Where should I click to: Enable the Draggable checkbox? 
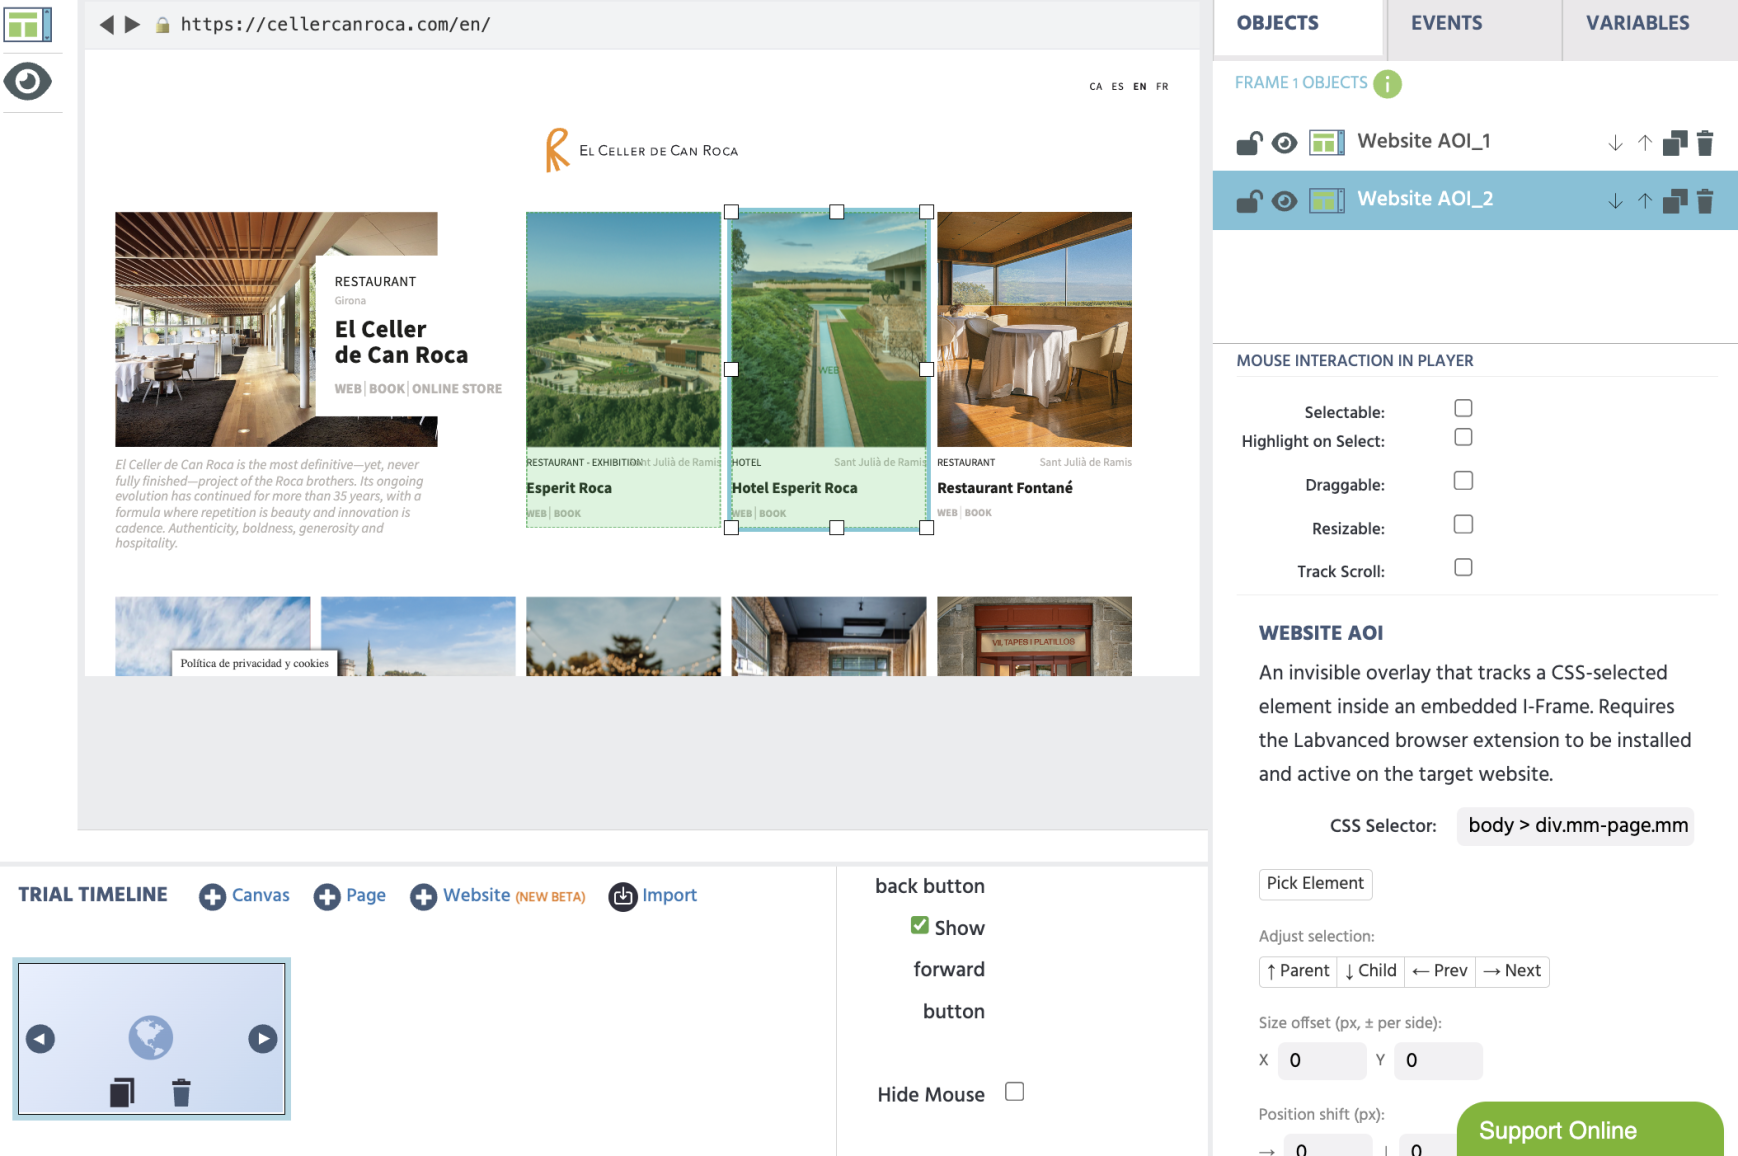[1463, 481]
